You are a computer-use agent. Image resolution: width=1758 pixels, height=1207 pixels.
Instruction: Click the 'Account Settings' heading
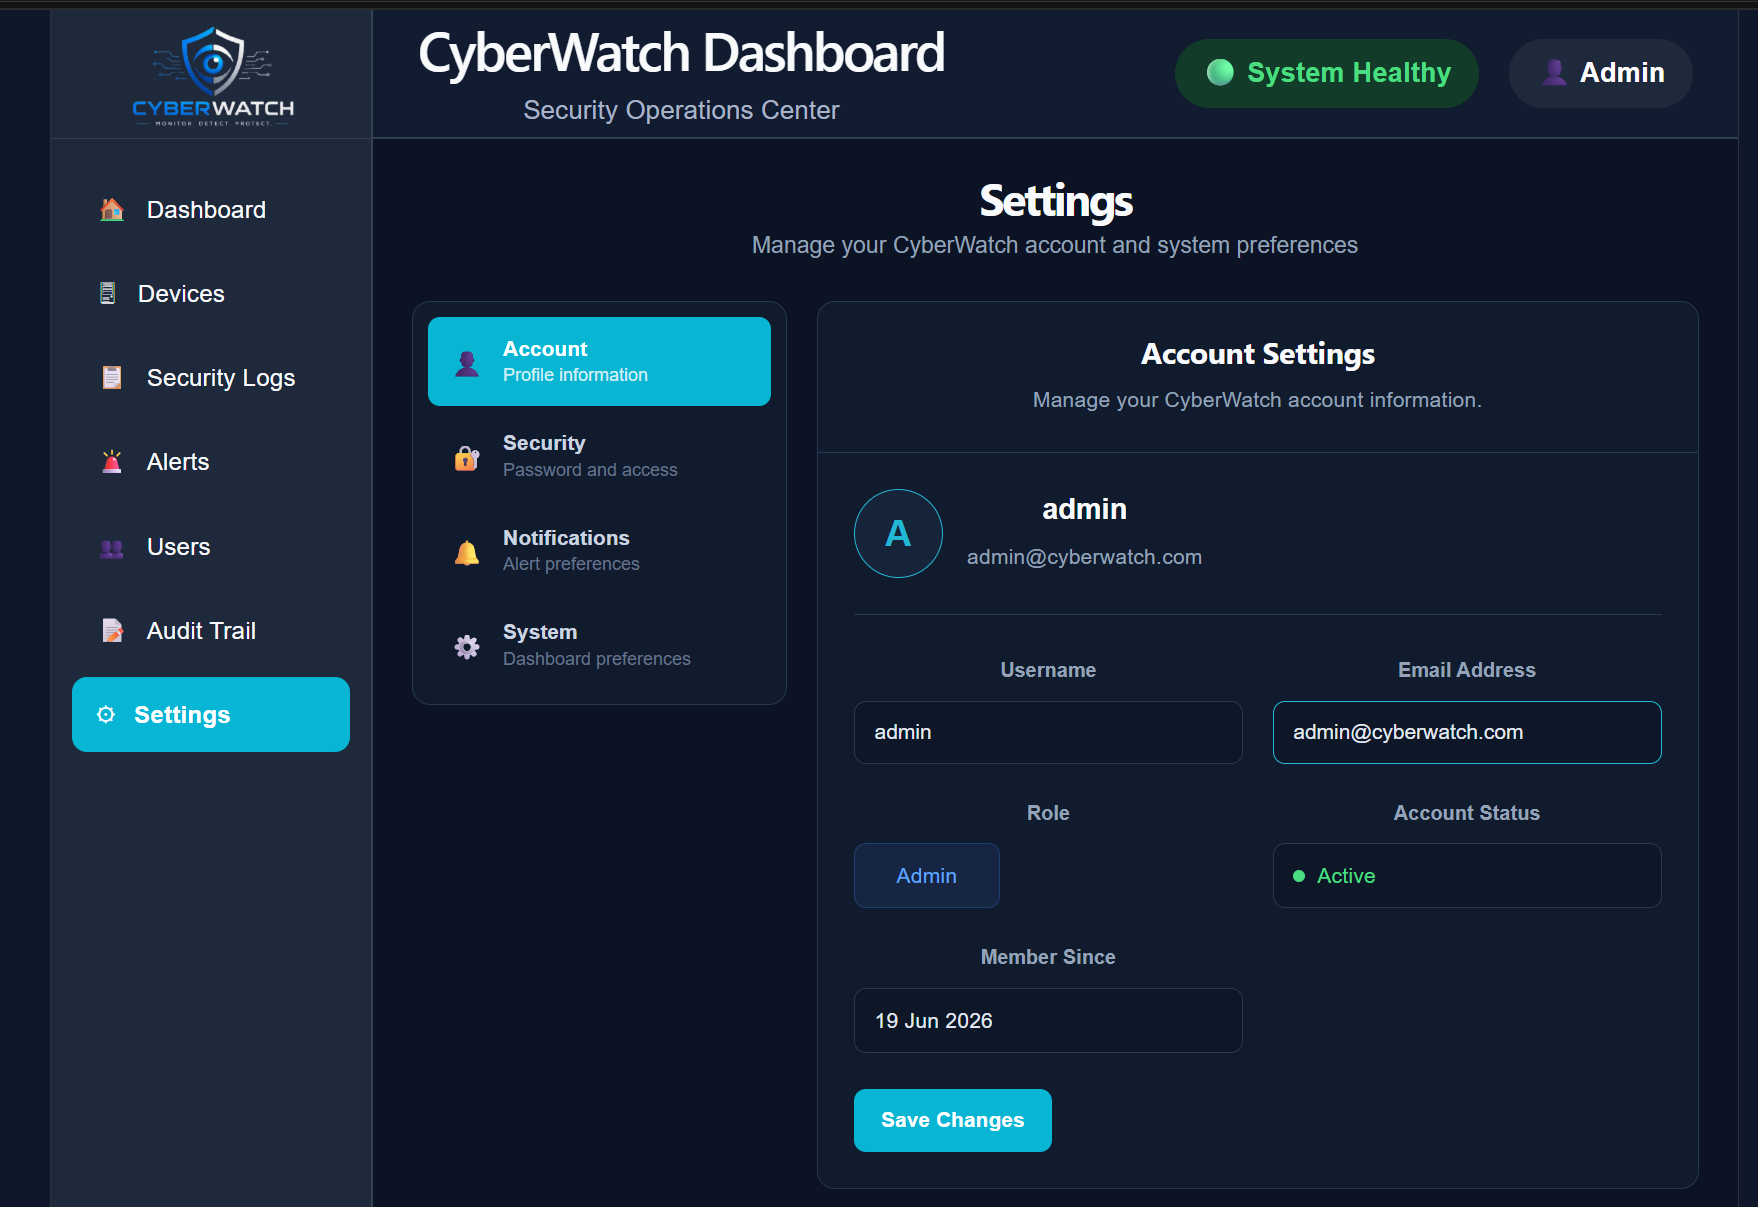click(x=1257, y=354)
